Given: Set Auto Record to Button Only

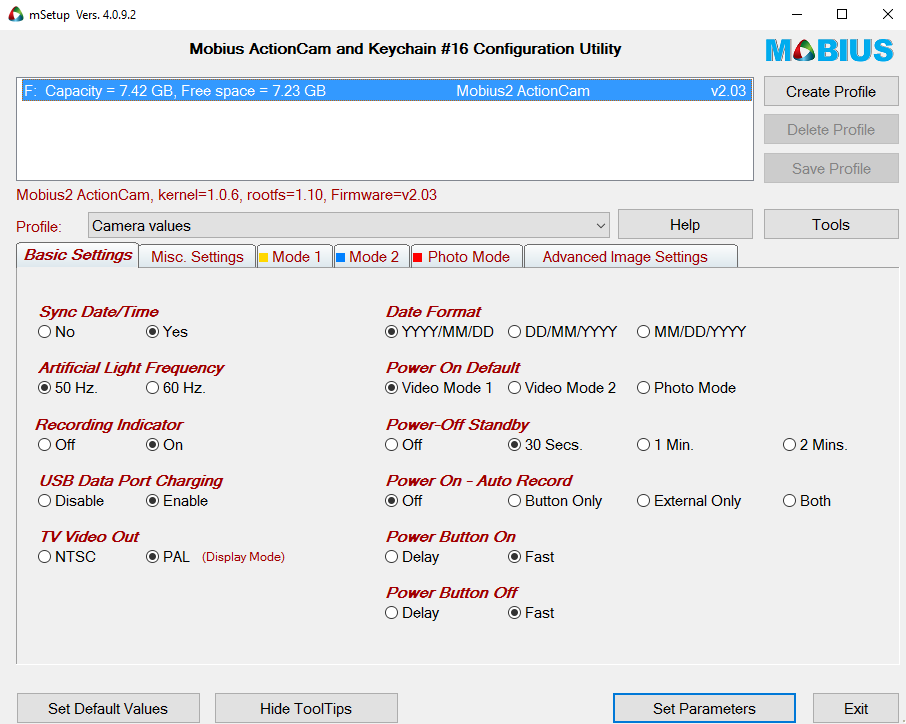Looking at the screenshot, I should click(x=555, y=501).
